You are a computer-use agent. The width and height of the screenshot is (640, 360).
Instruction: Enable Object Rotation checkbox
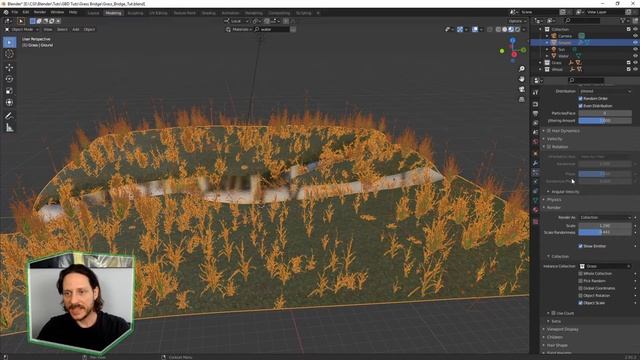coord(580,296)
